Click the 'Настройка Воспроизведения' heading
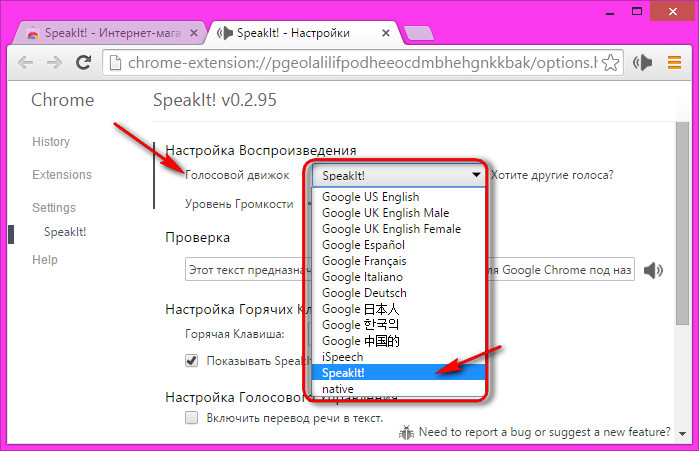 coord(261,150)
